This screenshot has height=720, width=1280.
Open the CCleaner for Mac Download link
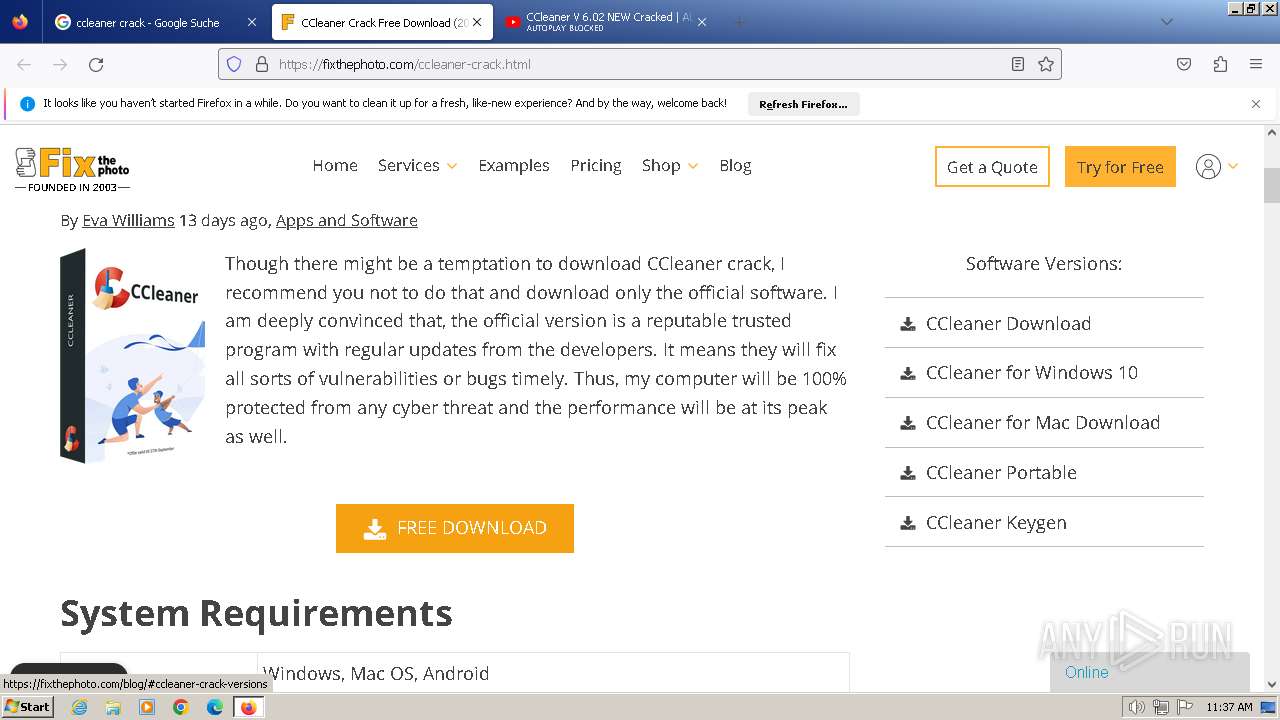click(1043, 423)
